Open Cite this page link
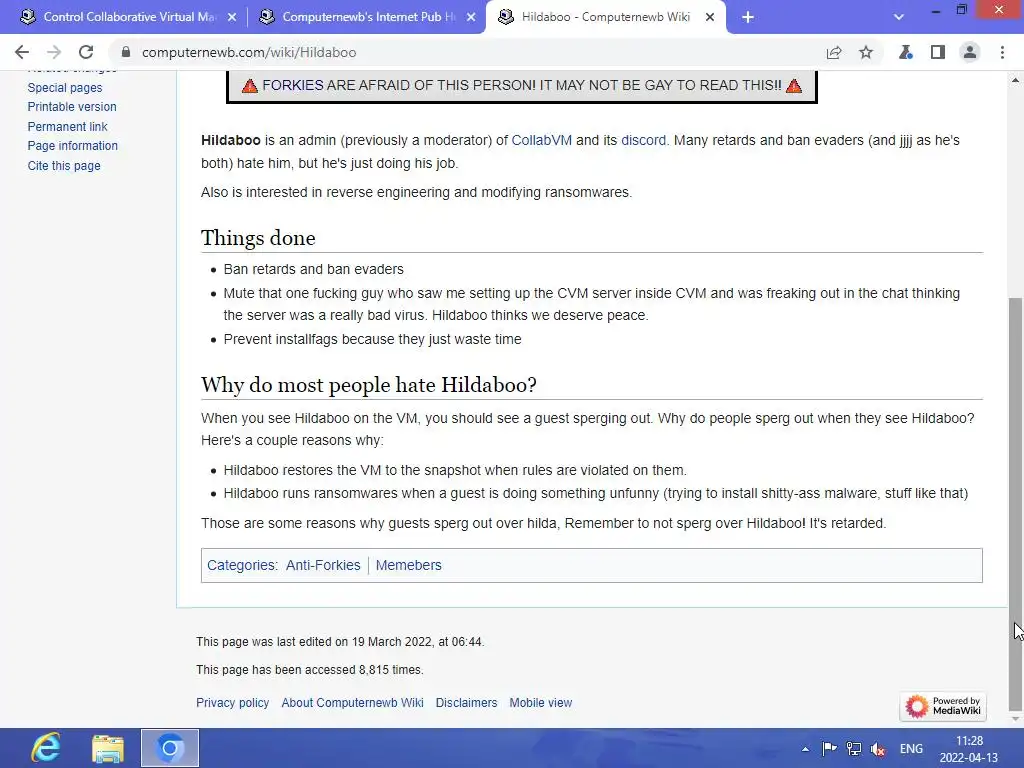This screenshot has width=1024, height=768. click(x=64, y=166)
